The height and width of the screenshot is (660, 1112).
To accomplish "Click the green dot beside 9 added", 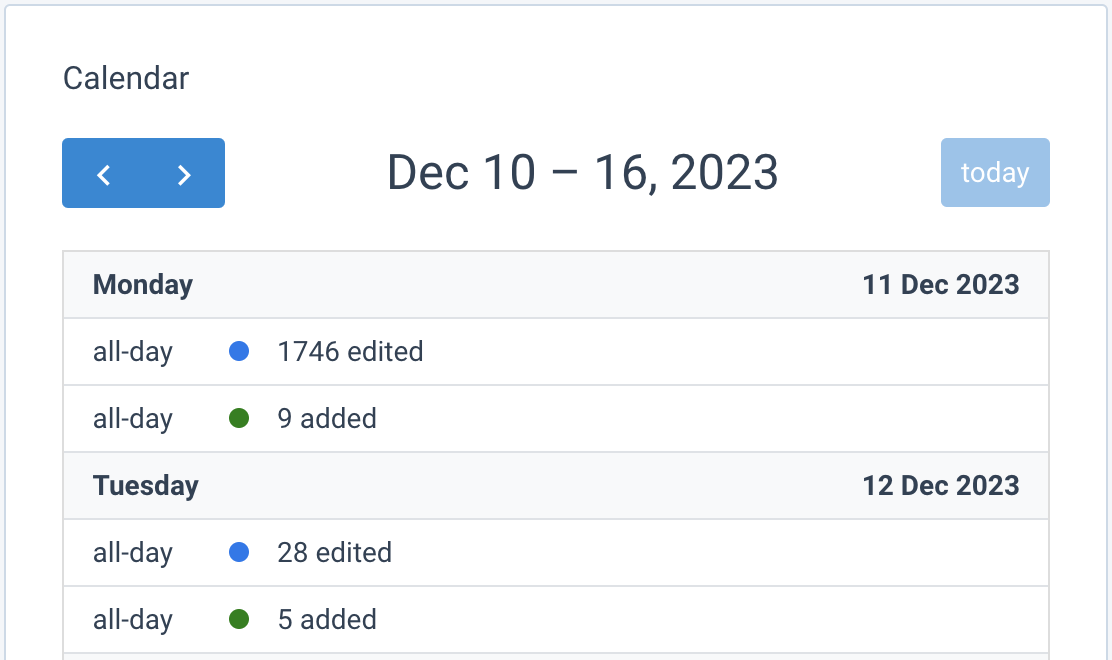I will click(x=239, y=419).
